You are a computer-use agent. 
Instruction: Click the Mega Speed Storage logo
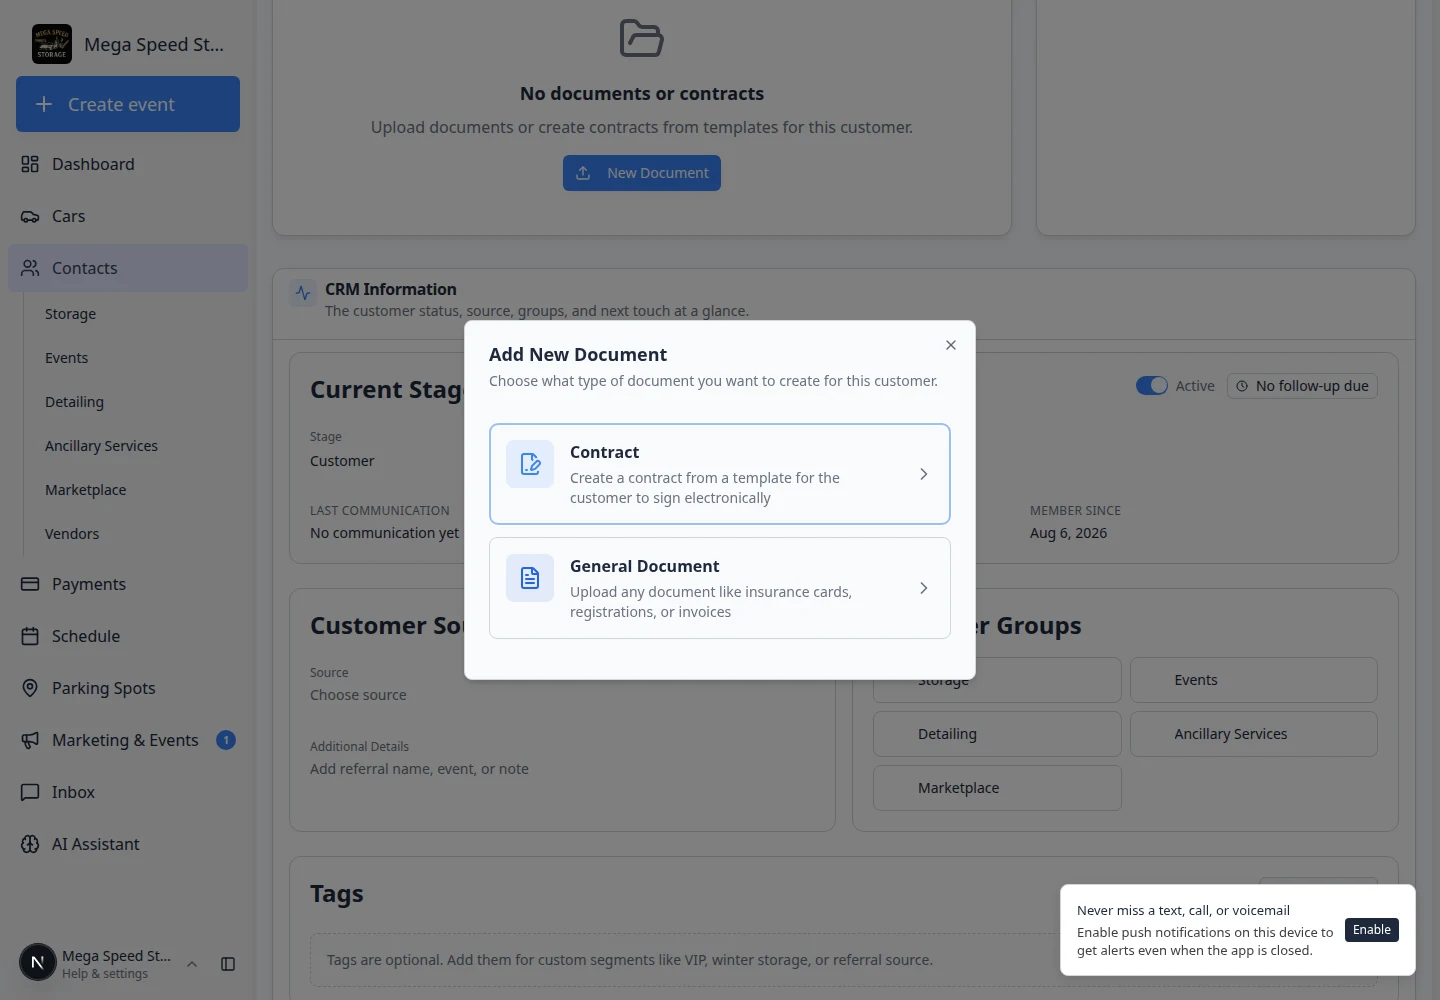[52, 44]
